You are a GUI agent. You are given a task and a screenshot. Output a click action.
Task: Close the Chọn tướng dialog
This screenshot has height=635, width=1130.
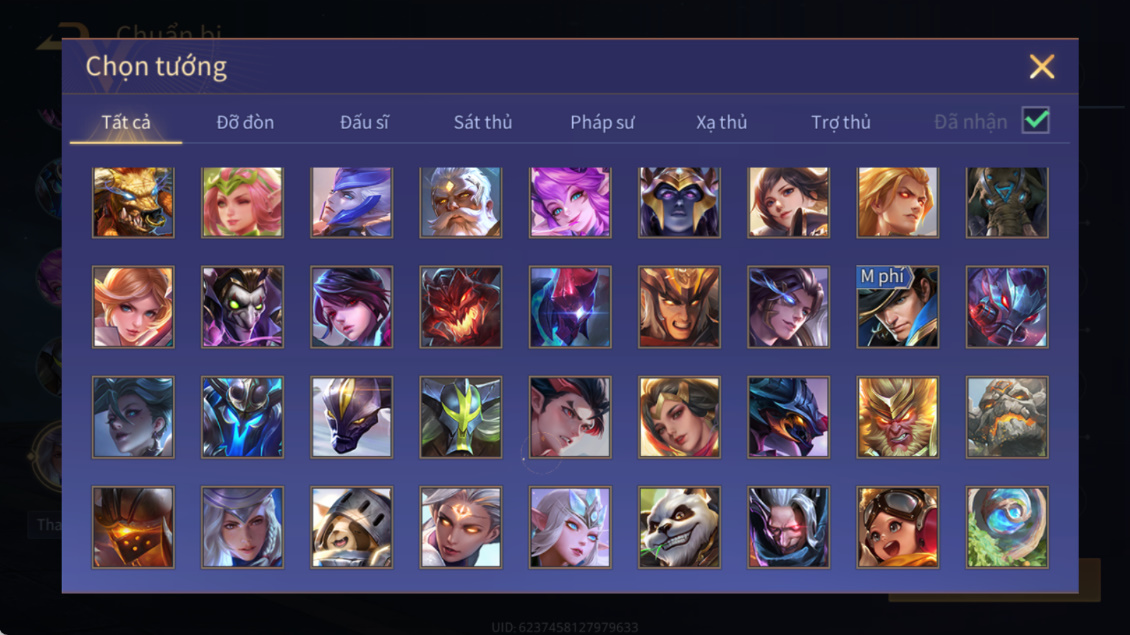pyautogui.click(x=1041, y=66)
